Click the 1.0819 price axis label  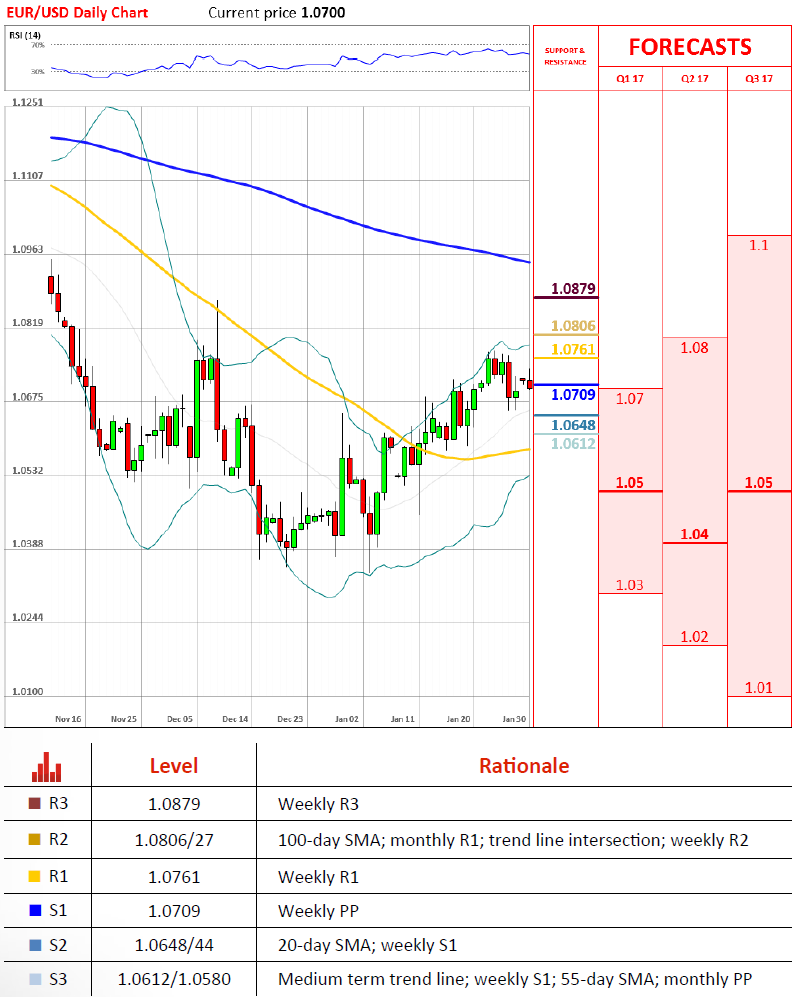click(28, 322)
